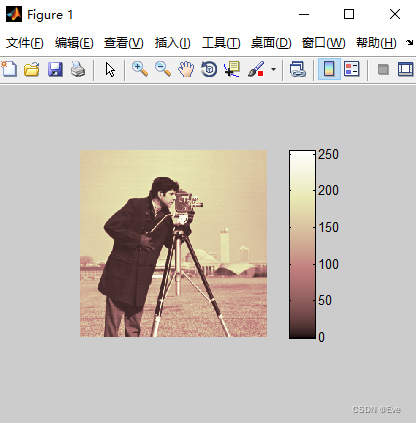Image resolution: width=416 pixels, height=423 pixels.
Task: Select the Edit Plot arrow tool
Action: (x=110, y=69)
